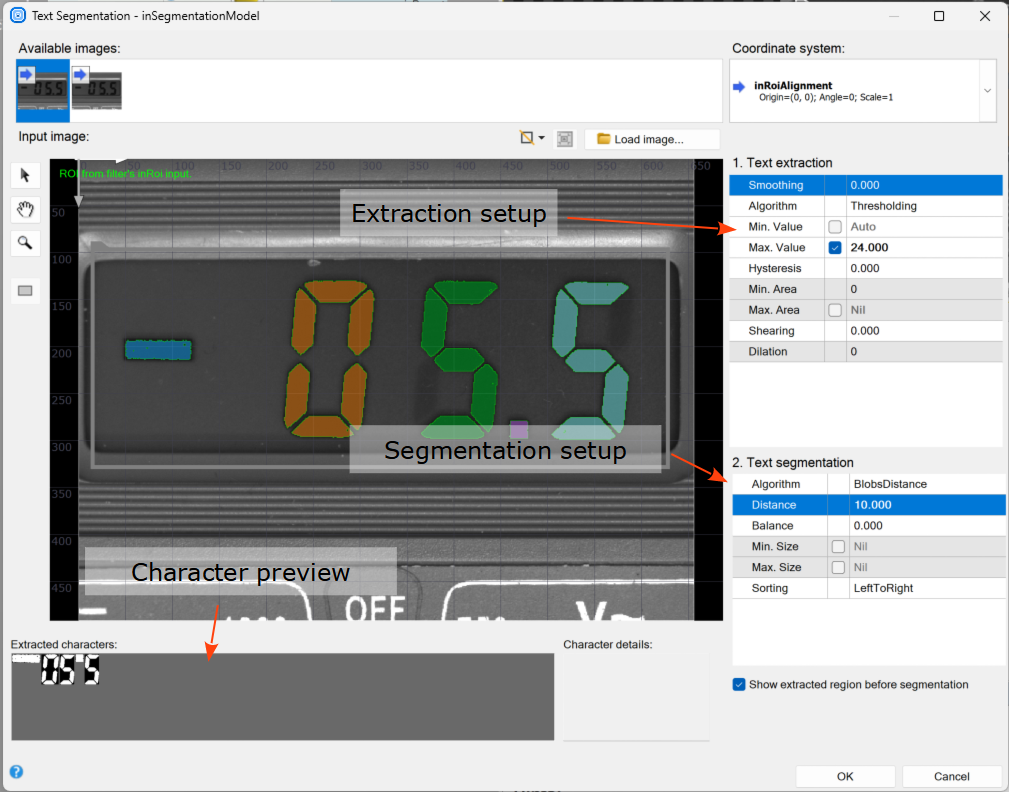The width and height of the screenshot is (1009, 792).
Task: Click the inRoiAlignment blue arrow icon
Action: (739, 87)
